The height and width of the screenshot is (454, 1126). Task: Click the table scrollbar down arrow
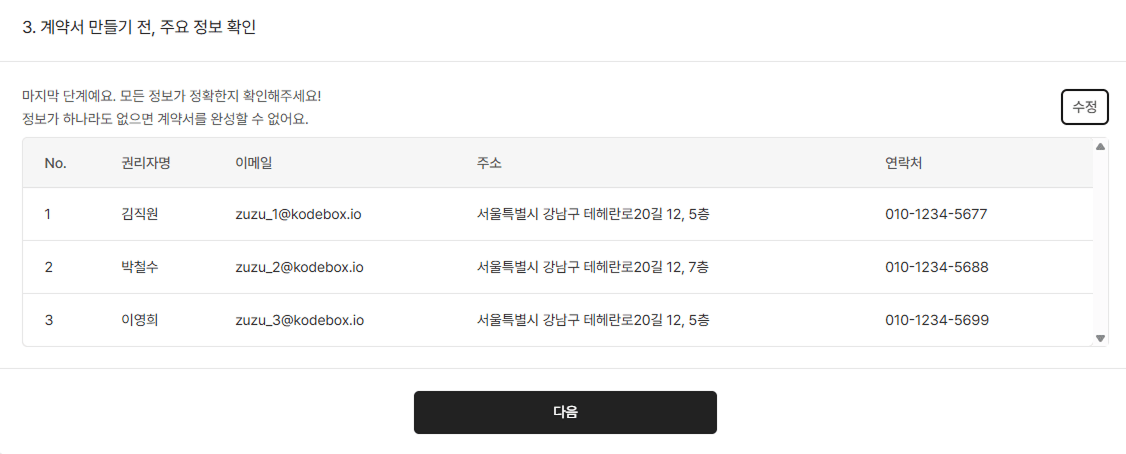tap(1101, 338)
